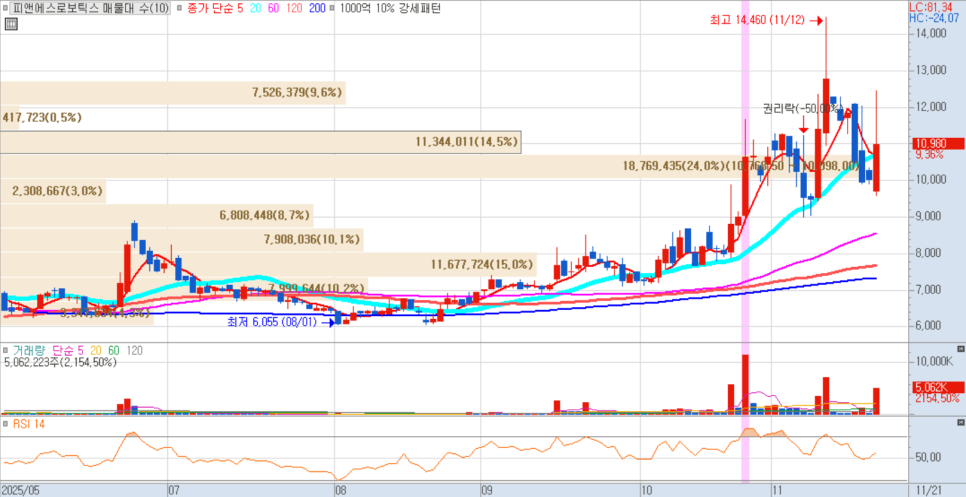
Task: Close the volume panel with its corner button
Action: point(960,349)
